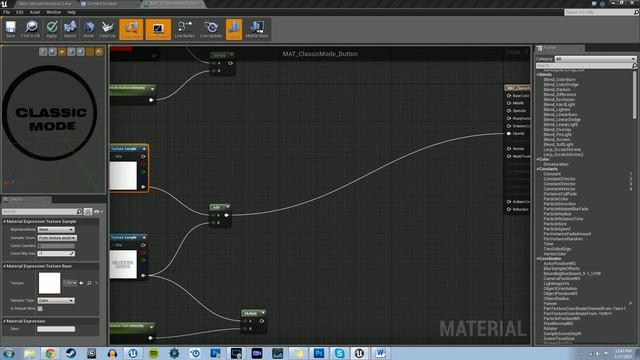Click the Details property matrix grid icon

click(x=88, y=211)
